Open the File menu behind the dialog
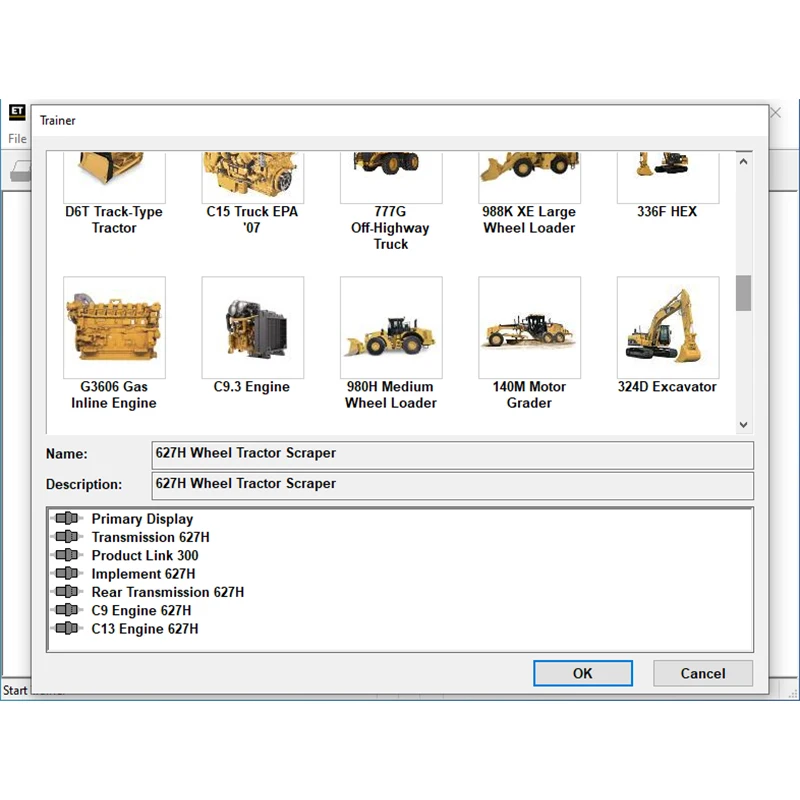The image size is (800, 800). 17,139
